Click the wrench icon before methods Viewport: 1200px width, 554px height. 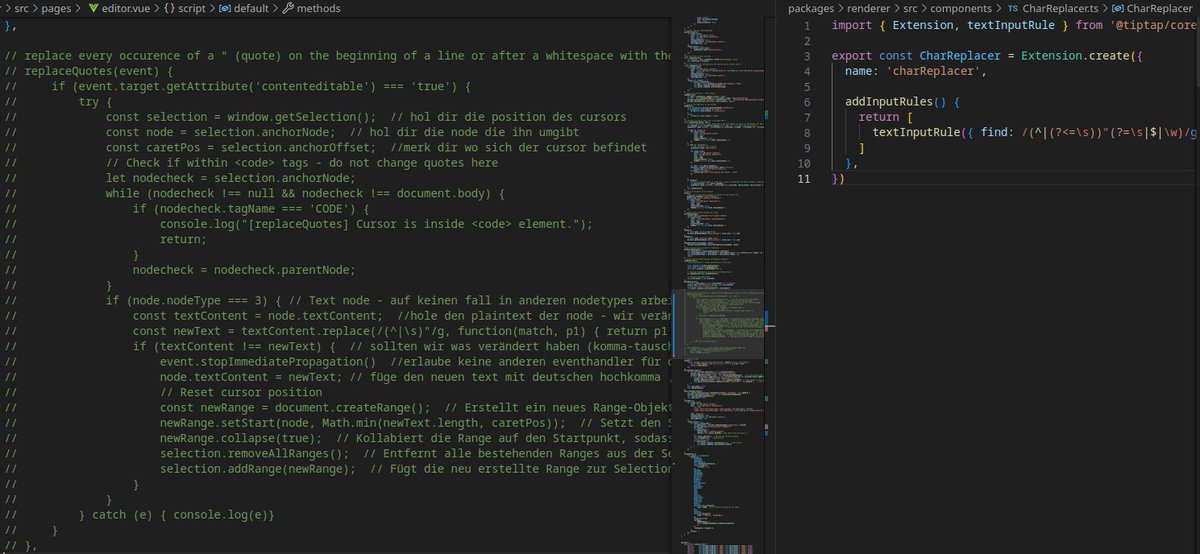(289, 8)
